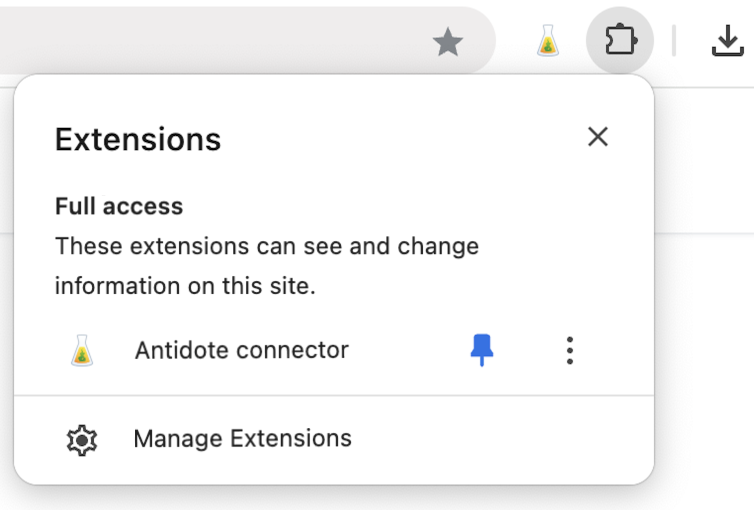
Task: Close the Extensions popup with X
Action: click(598, 137)
